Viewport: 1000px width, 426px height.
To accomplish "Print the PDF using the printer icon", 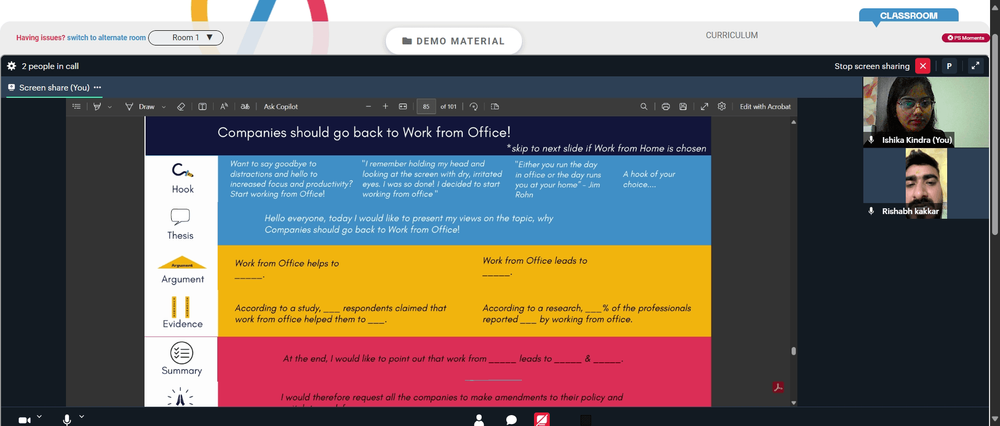I will tap(665, 106).
